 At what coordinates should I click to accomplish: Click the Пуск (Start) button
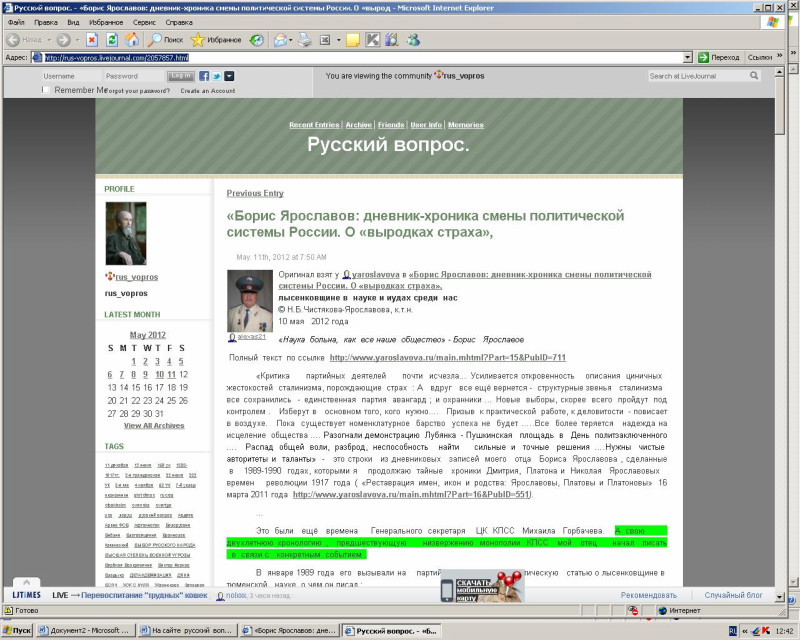point(17,631)
